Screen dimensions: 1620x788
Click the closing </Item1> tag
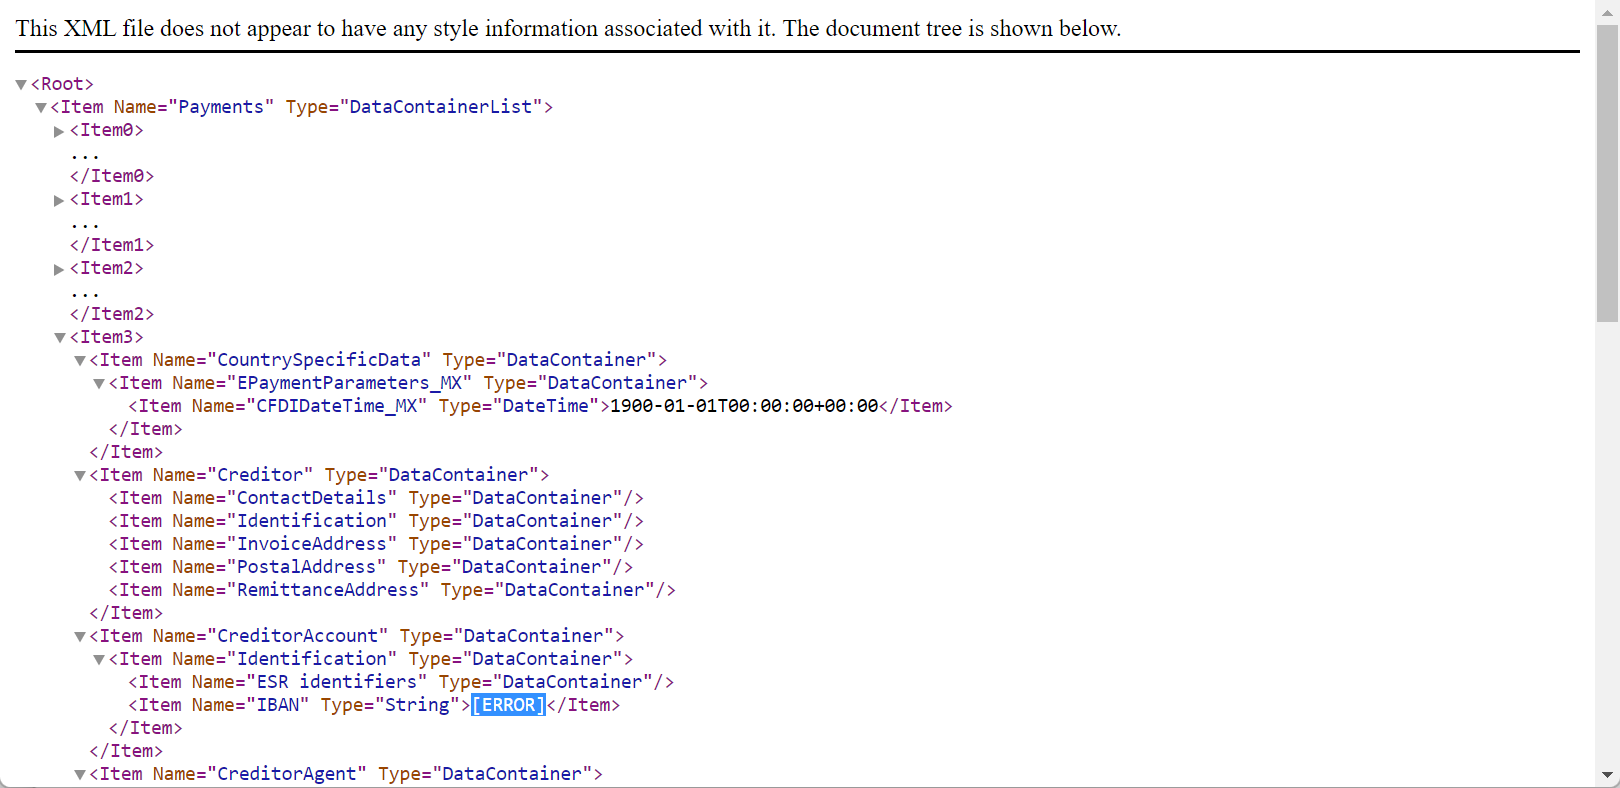pyautogui.click(x=112, y=245)
